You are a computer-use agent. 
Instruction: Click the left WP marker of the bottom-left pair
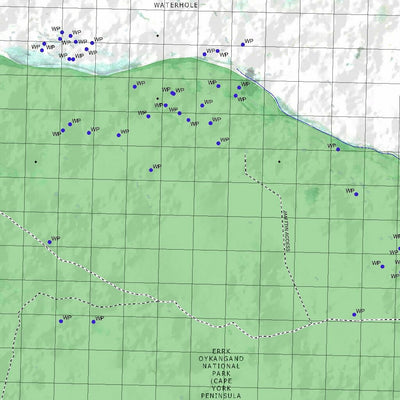click(x=61, y=321)
